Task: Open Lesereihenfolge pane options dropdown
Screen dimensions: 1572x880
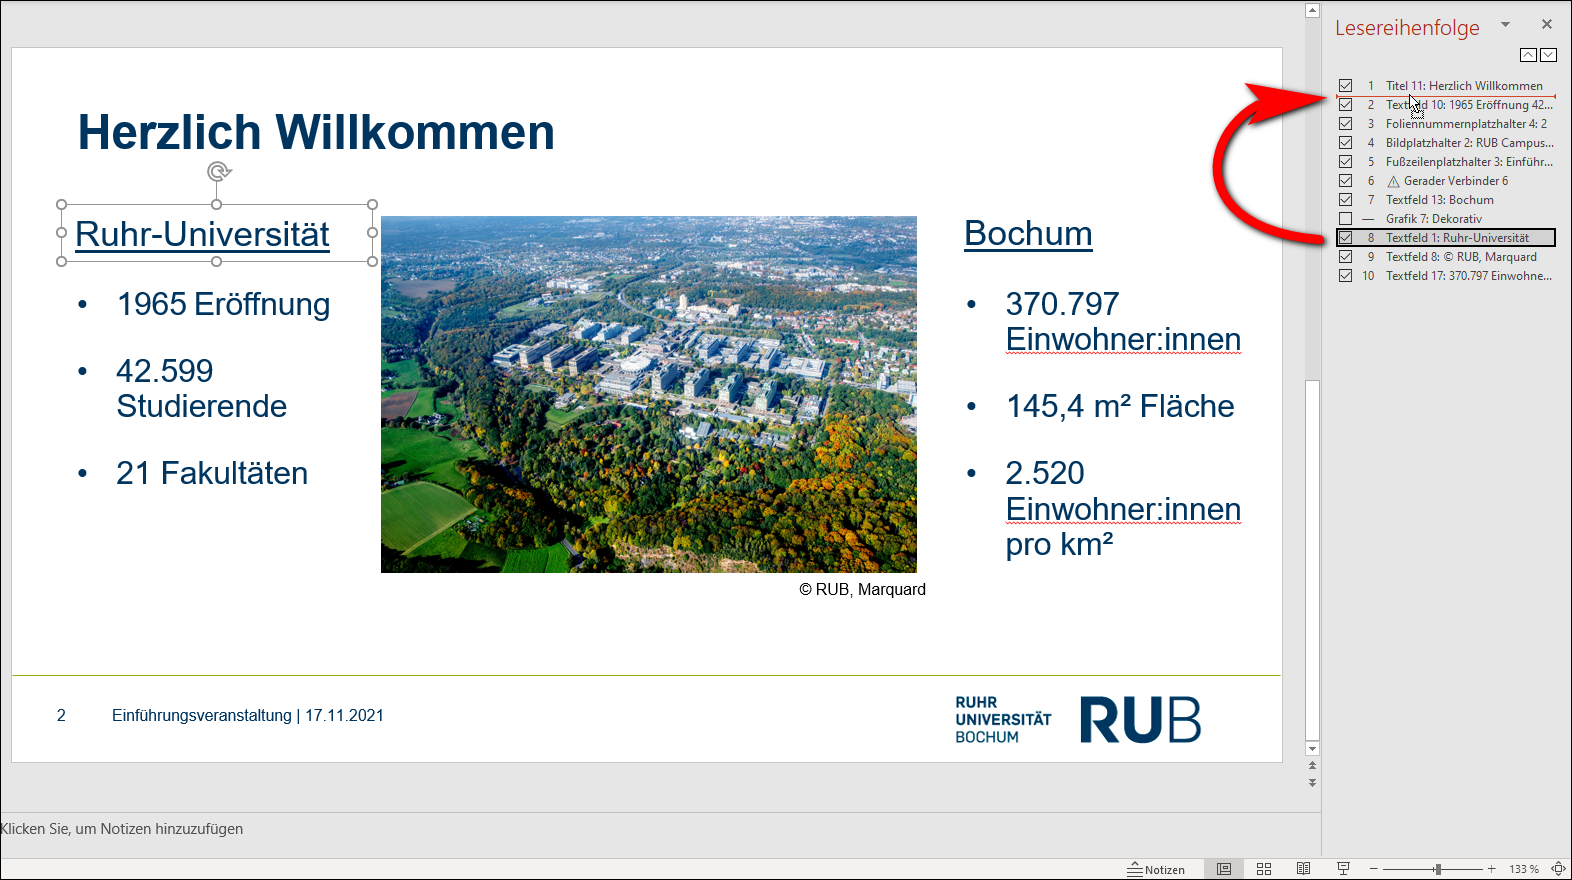Action: (1505, 25)
